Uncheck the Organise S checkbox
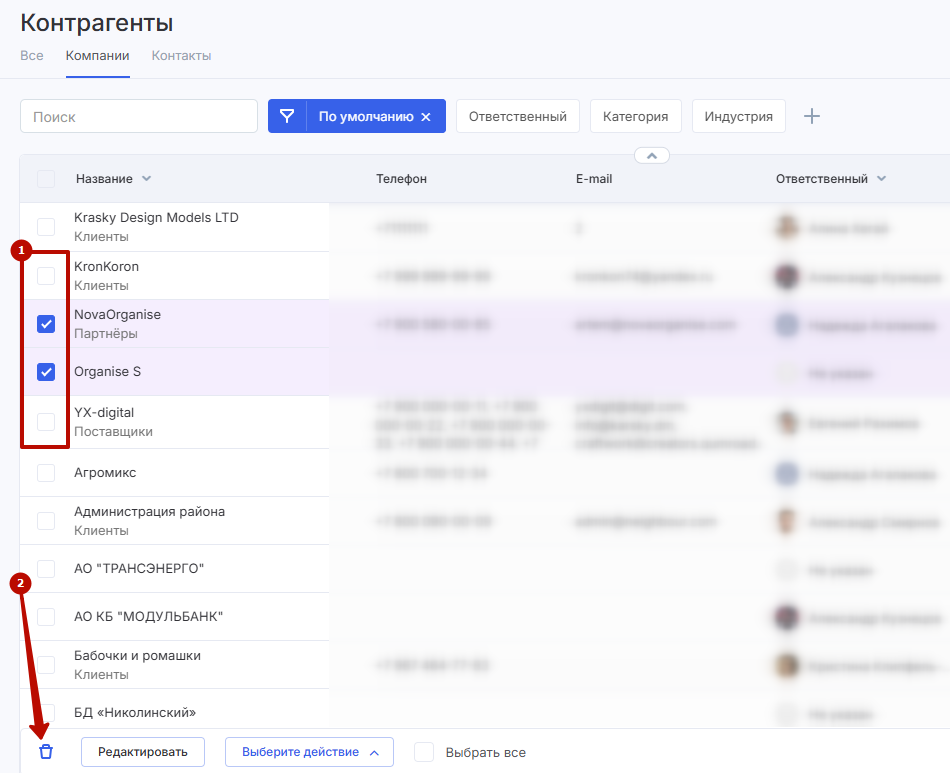Viewport: 950px width, 773px height. coord(46,372)
